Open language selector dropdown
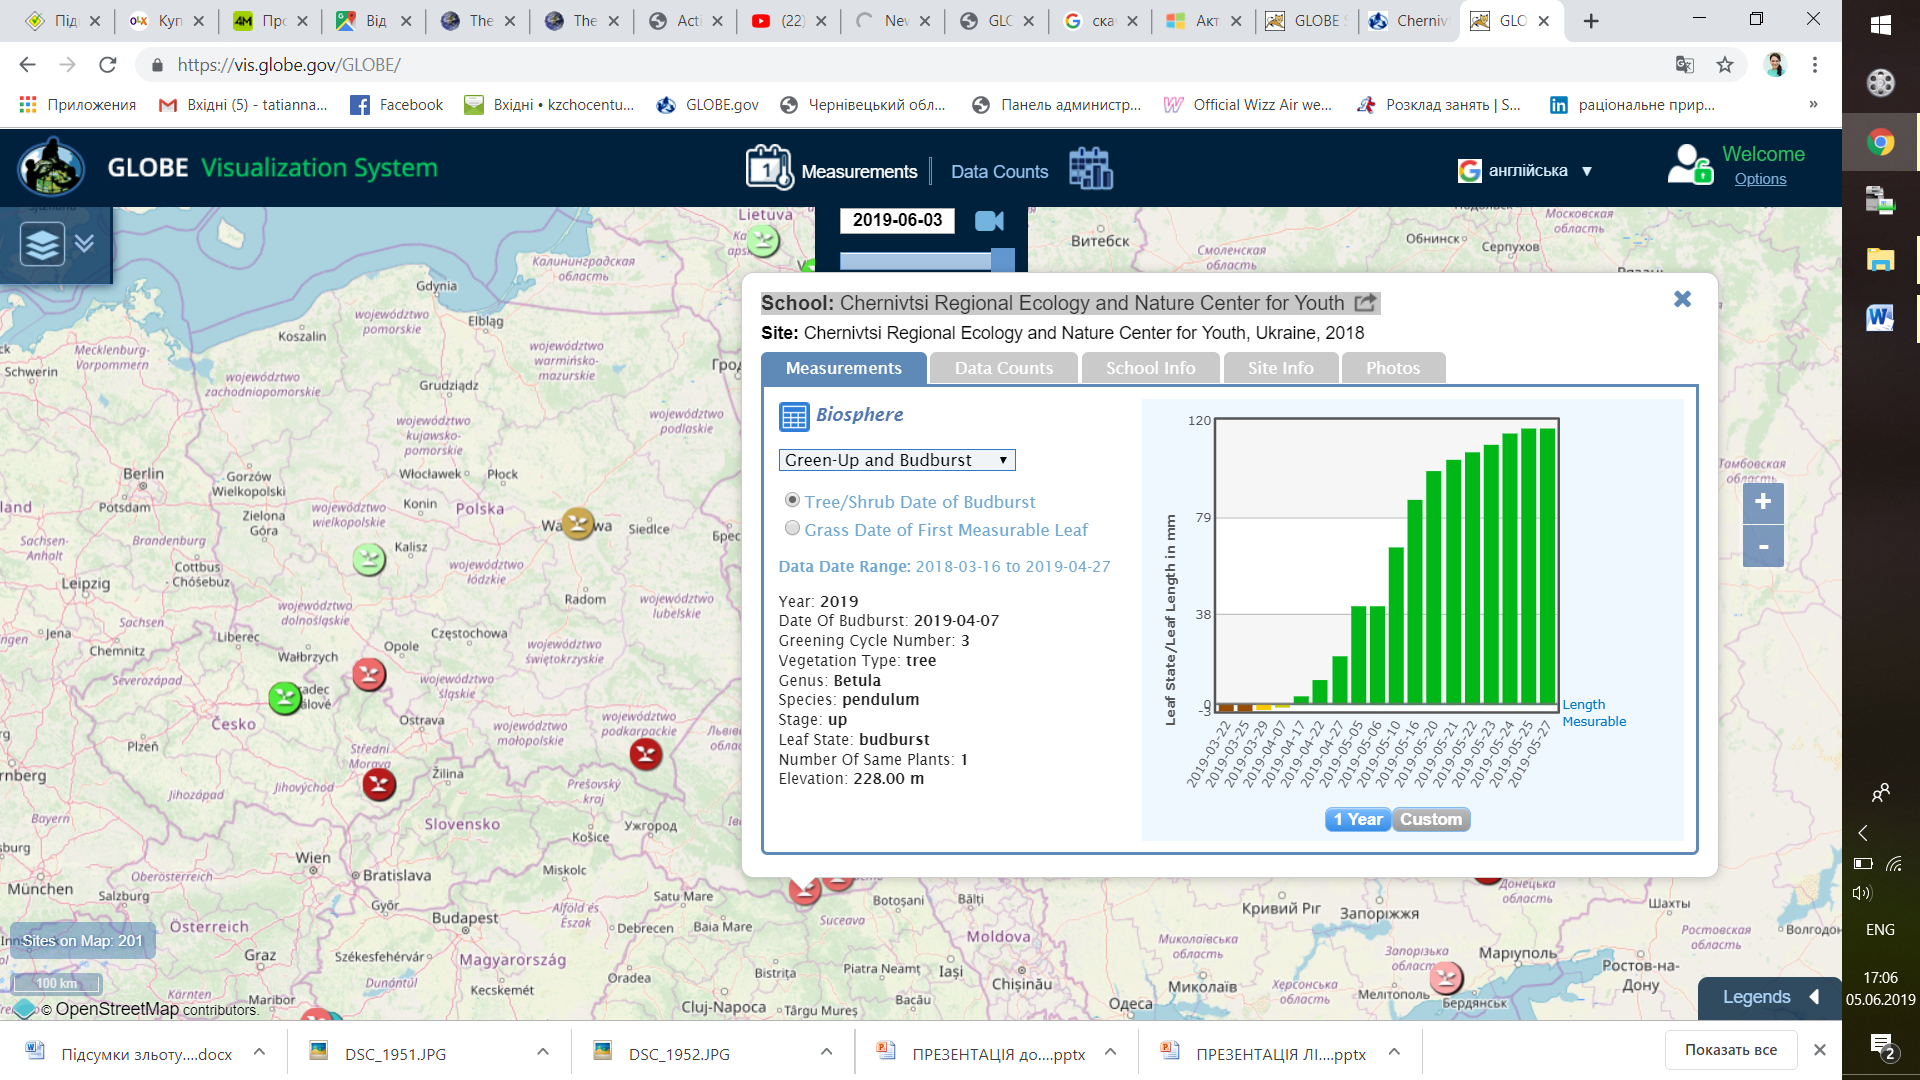 pos(1526,171)
